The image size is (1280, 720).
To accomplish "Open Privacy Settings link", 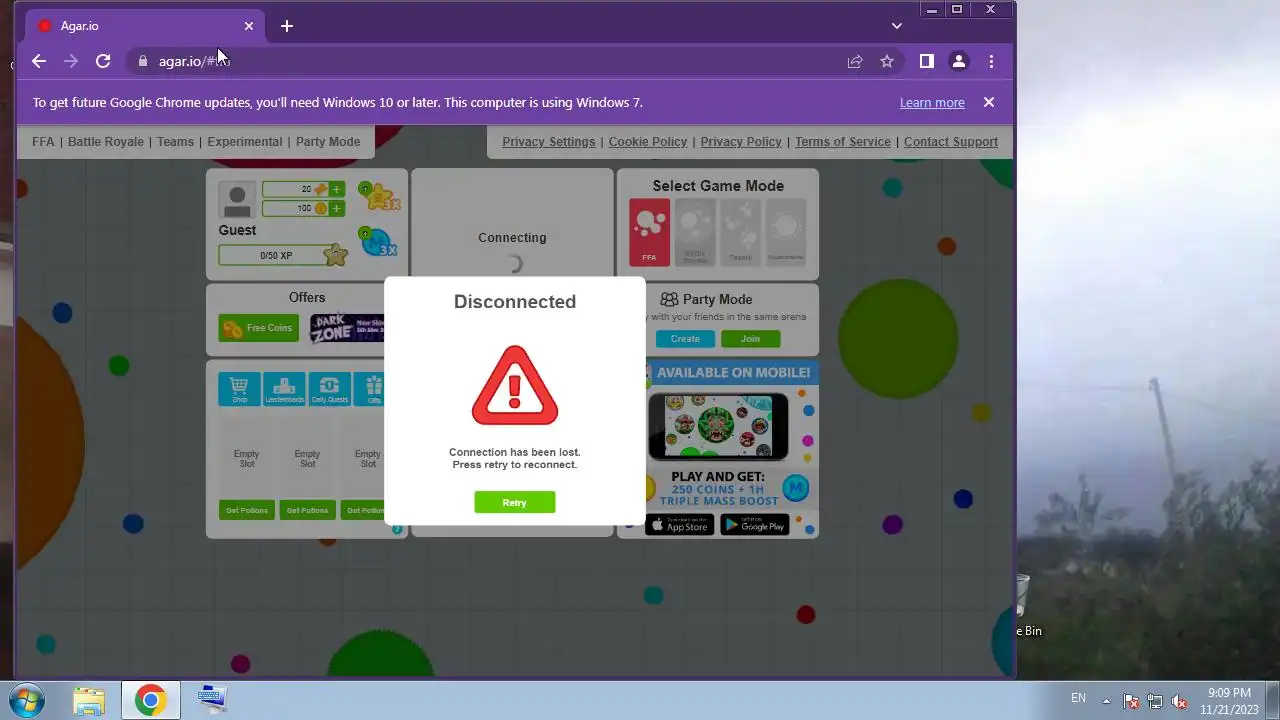I will click(x=549, y=141).
